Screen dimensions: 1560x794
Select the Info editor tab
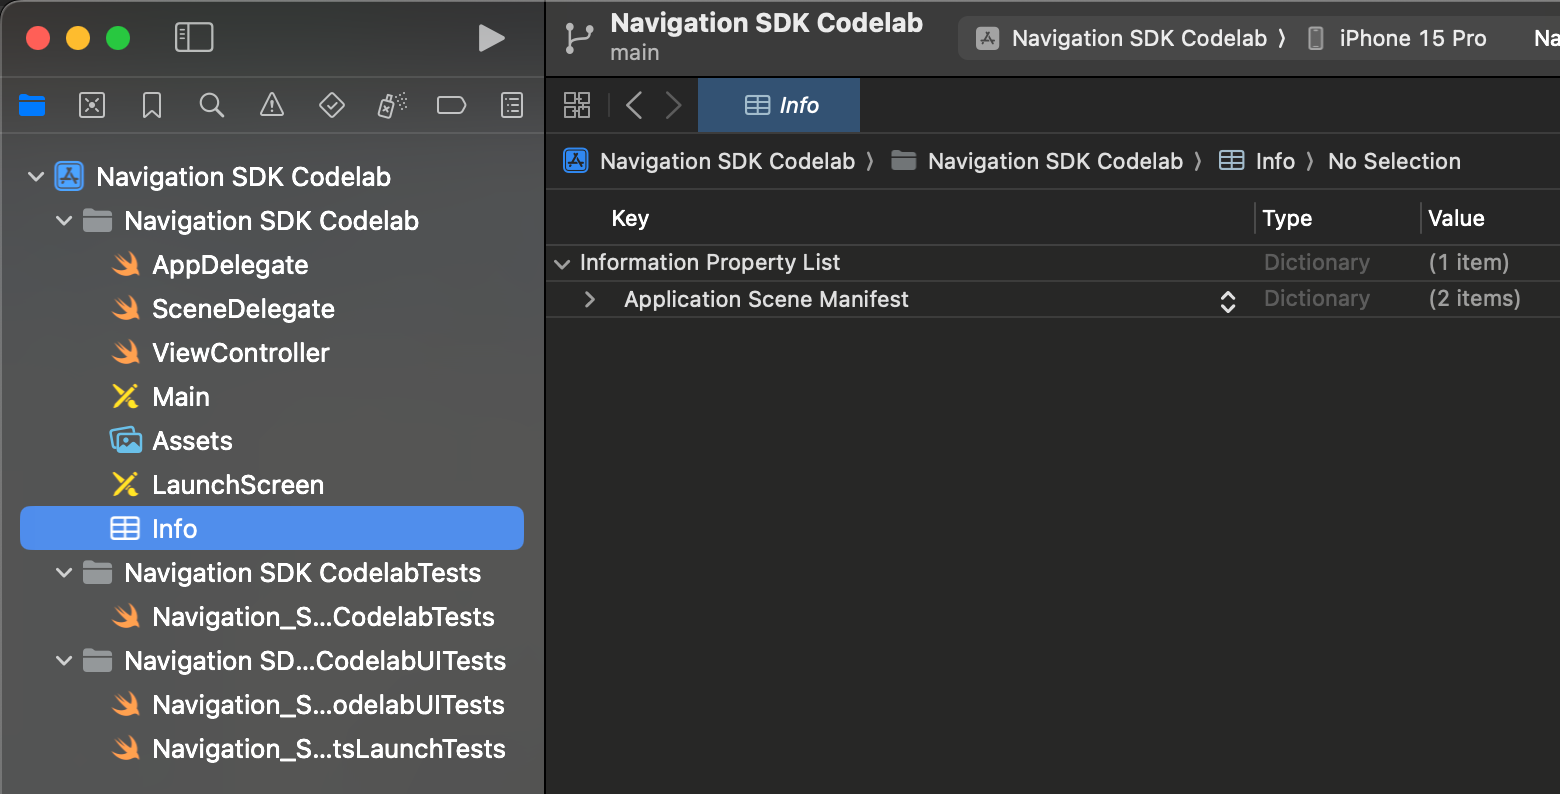[781, 105]
